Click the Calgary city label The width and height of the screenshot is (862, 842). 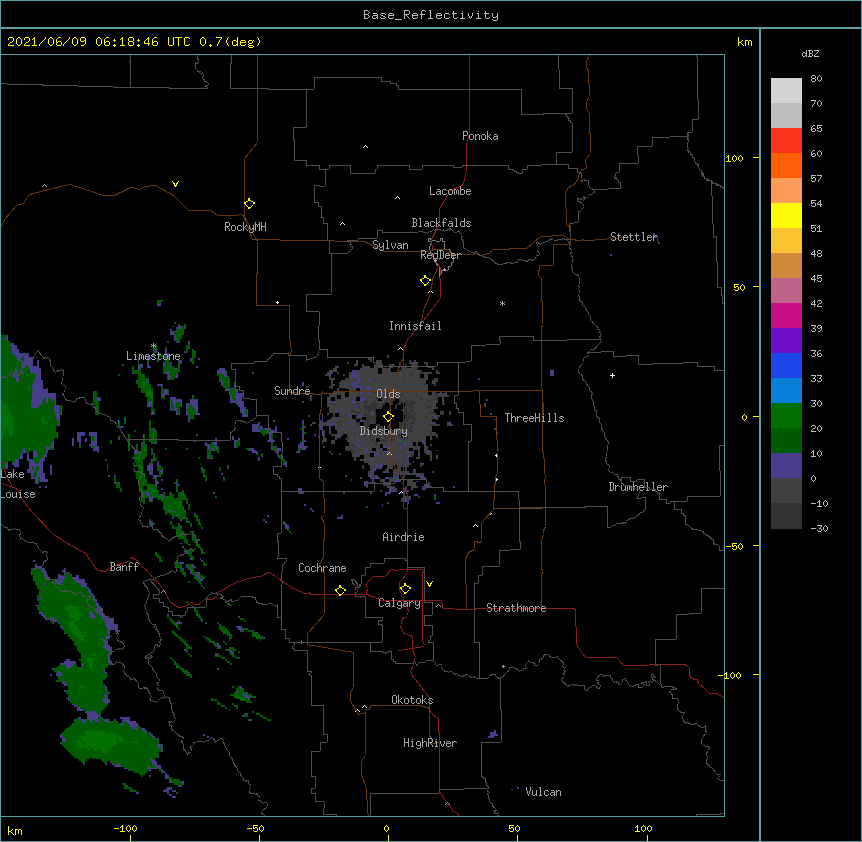coord(399,603)
